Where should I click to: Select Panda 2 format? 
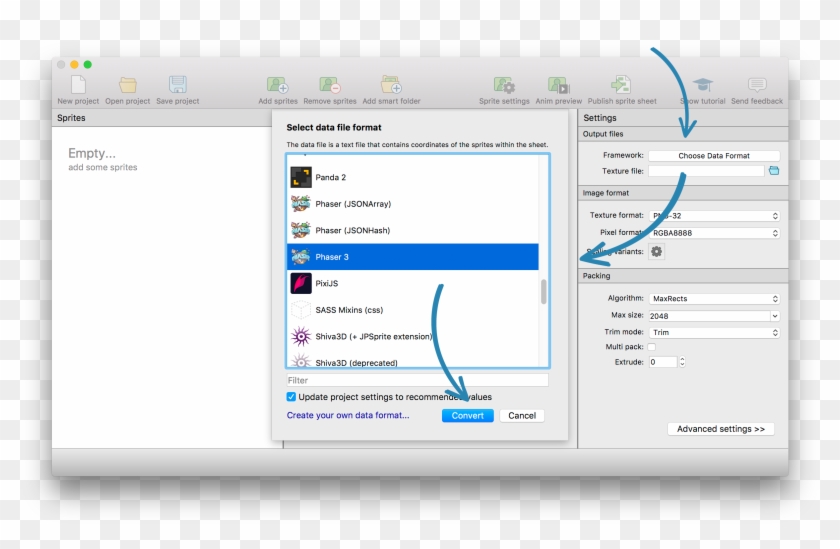pyautogui.click(x=413, y=177)
